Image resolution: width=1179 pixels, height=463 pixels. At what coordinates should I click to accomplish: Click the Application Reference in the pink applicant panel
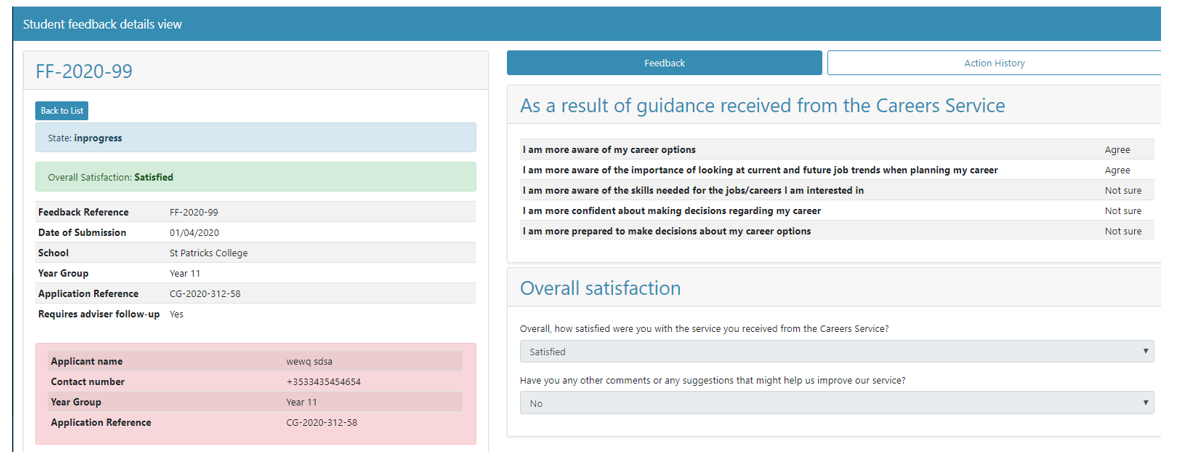(x=321, y=423)
